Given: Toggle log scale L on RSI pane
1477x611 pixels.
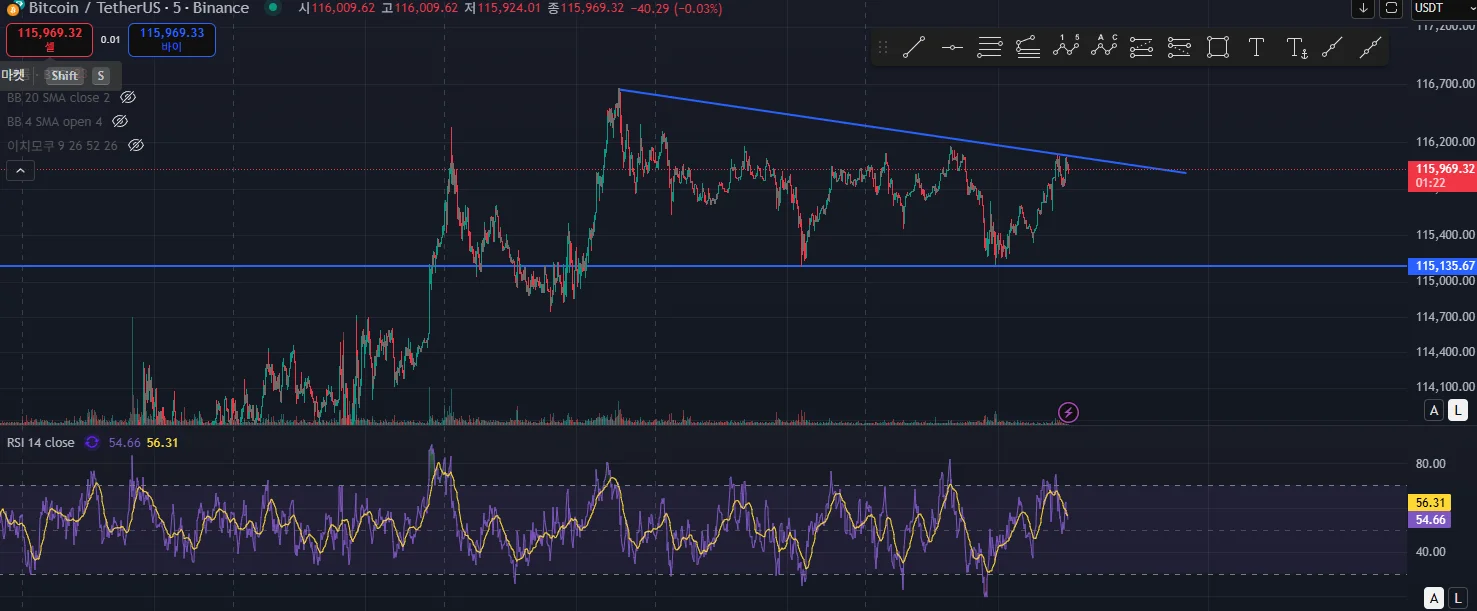Looking at the screenshot, I should (1458, 597).
